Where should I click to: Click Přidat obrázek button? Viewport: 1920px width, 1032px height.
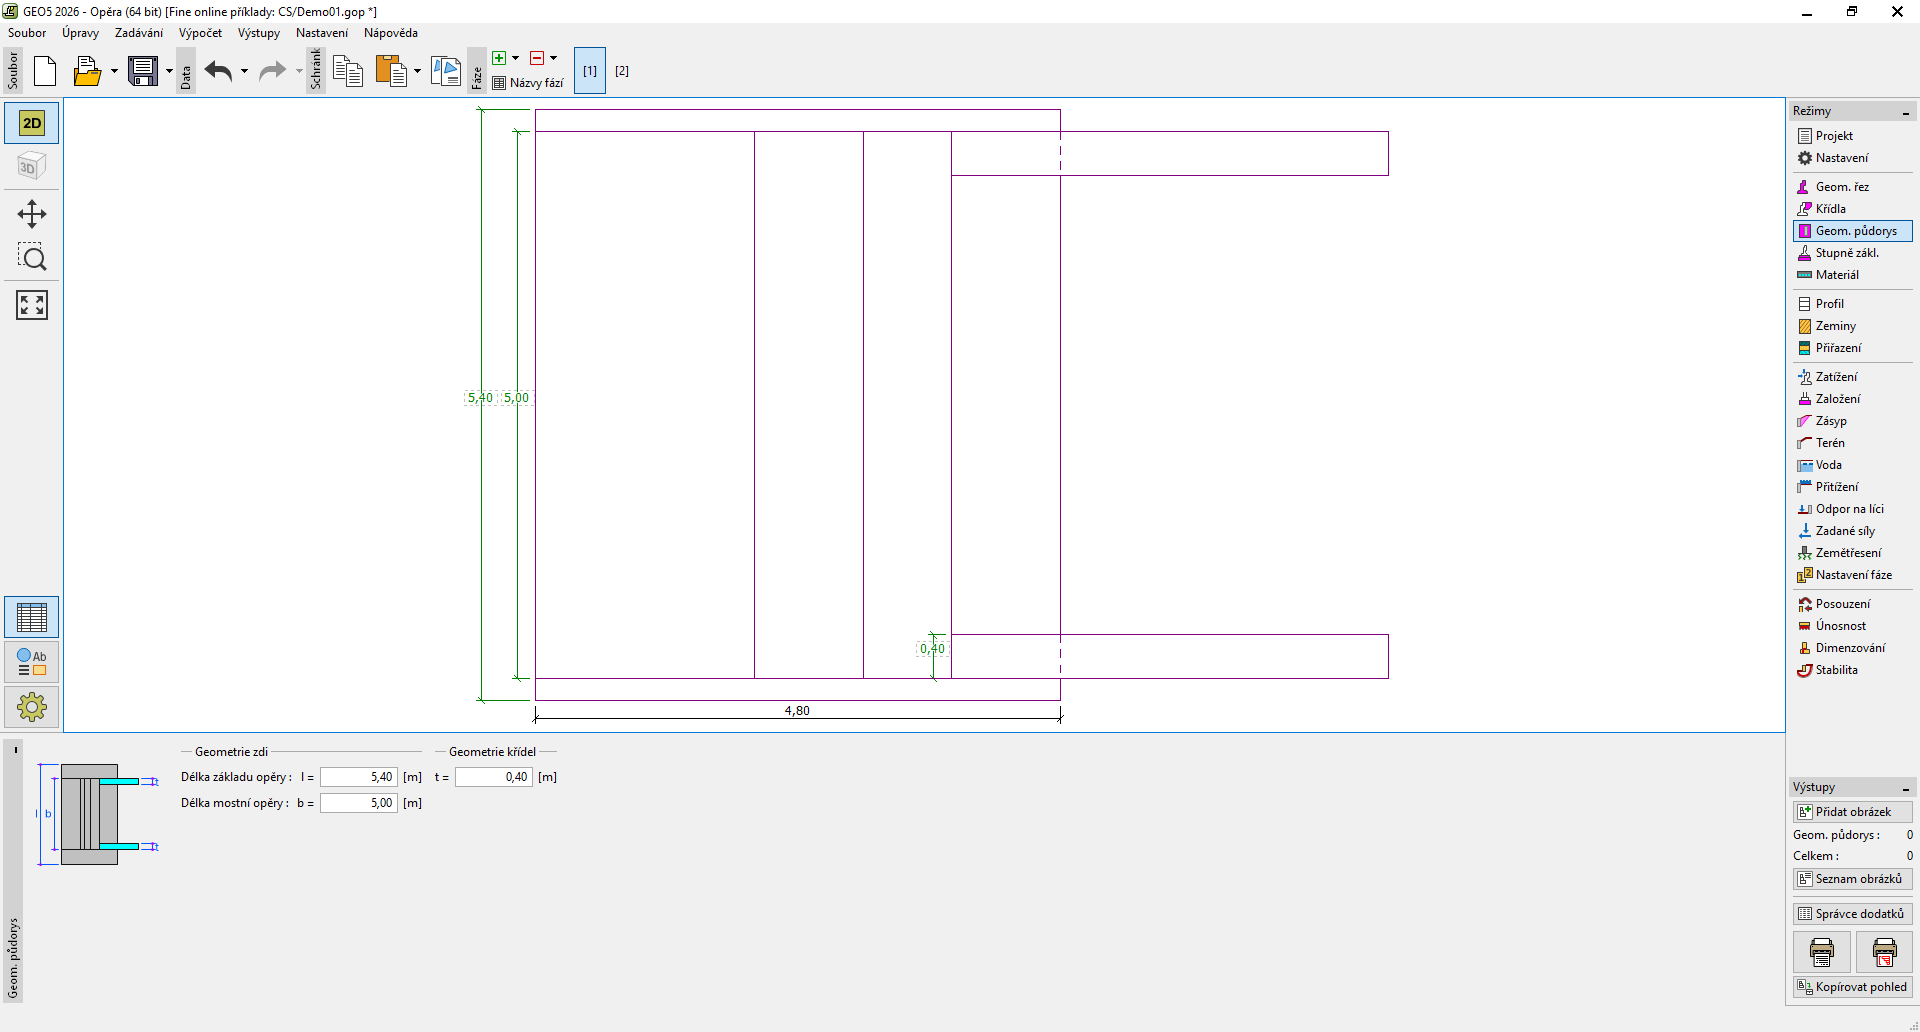click(x=1852, y=812)
